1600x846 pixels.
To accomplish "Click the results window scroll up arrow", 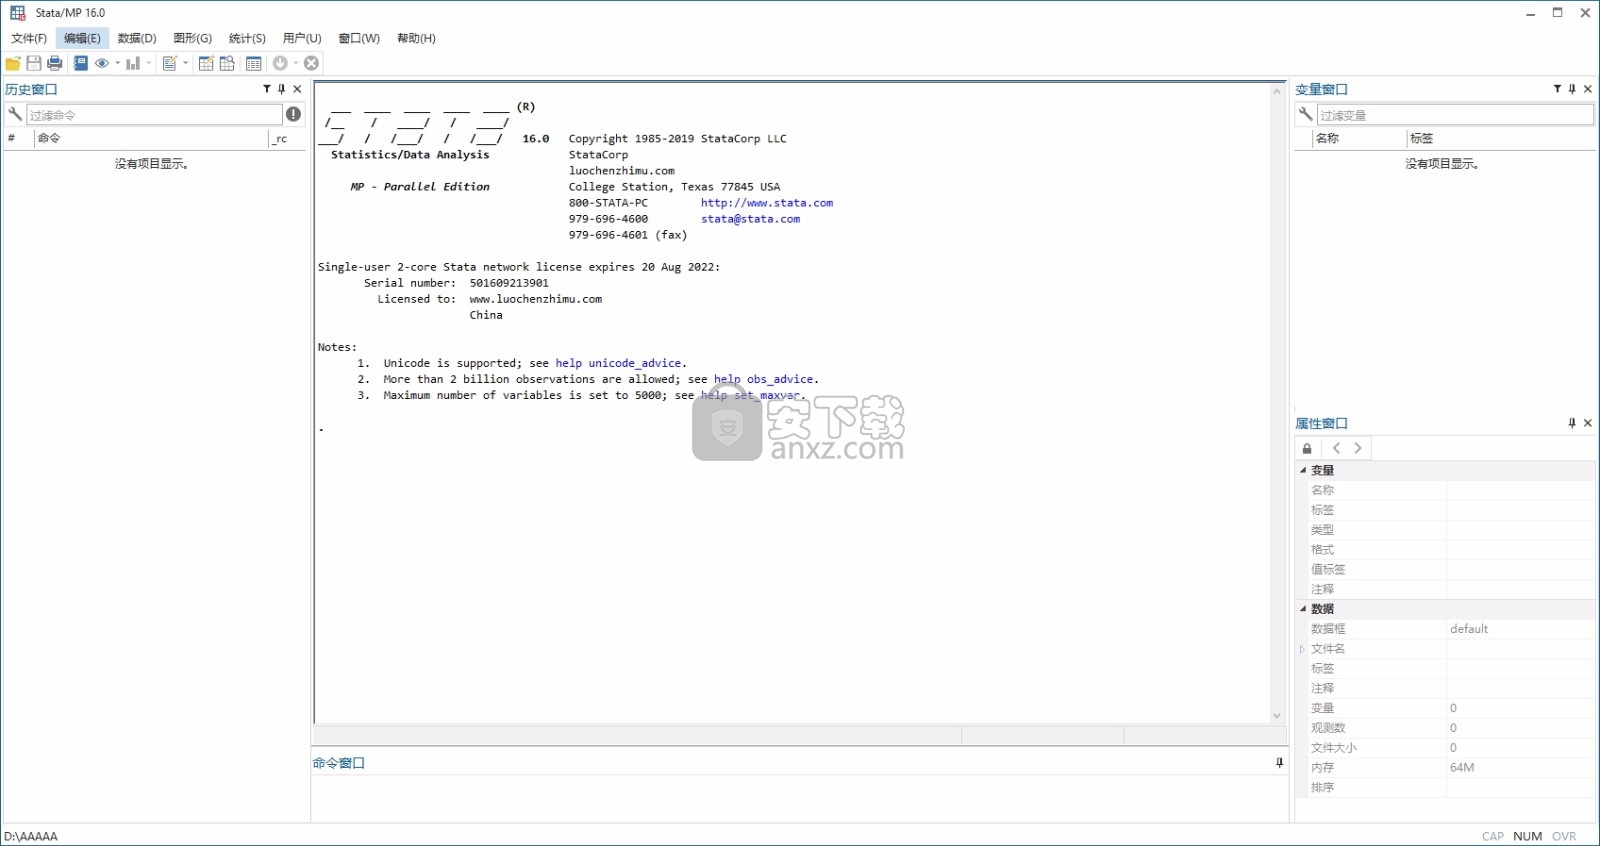I will 1277,91.
